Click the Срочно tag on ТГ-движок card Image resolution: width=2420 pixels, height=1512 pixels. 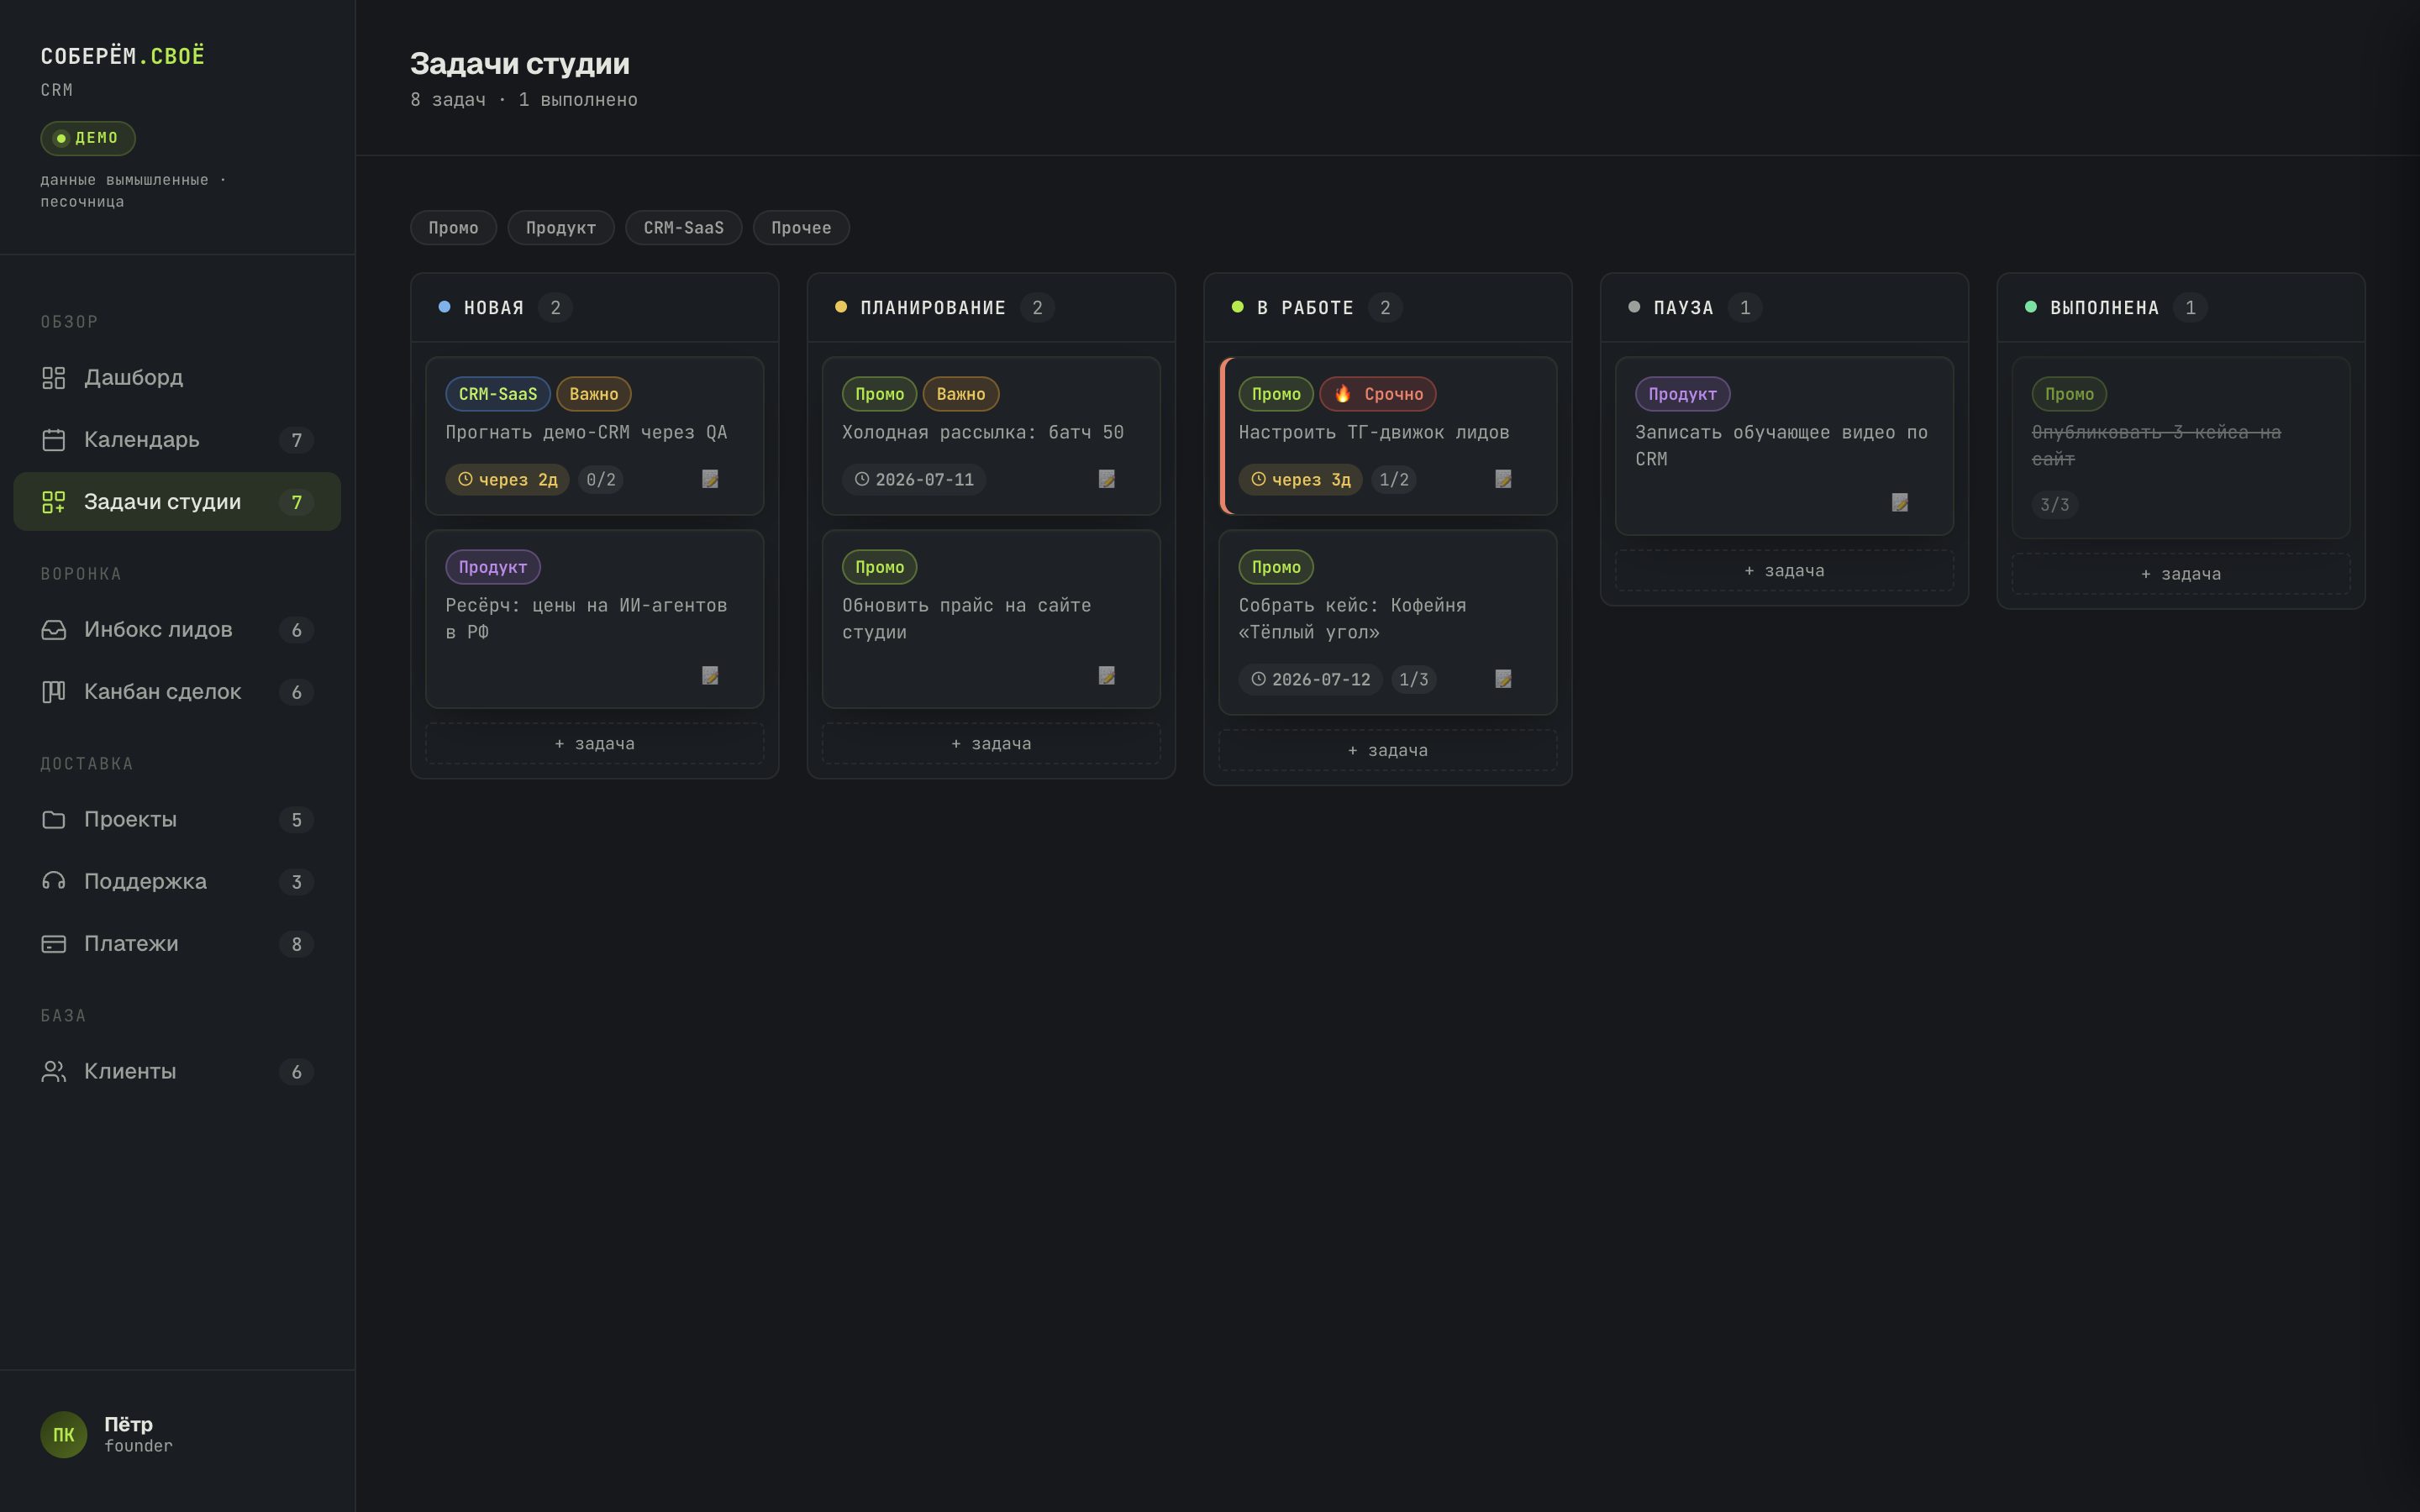1378,394
